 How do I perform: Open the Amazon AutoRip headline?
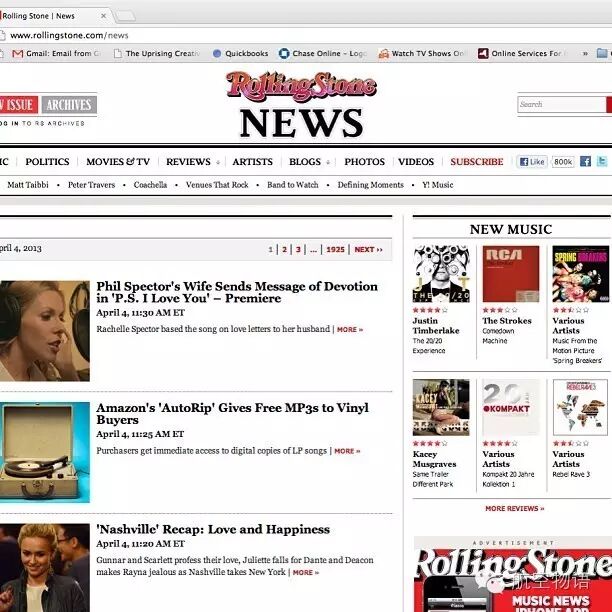(x=232, y=414)
